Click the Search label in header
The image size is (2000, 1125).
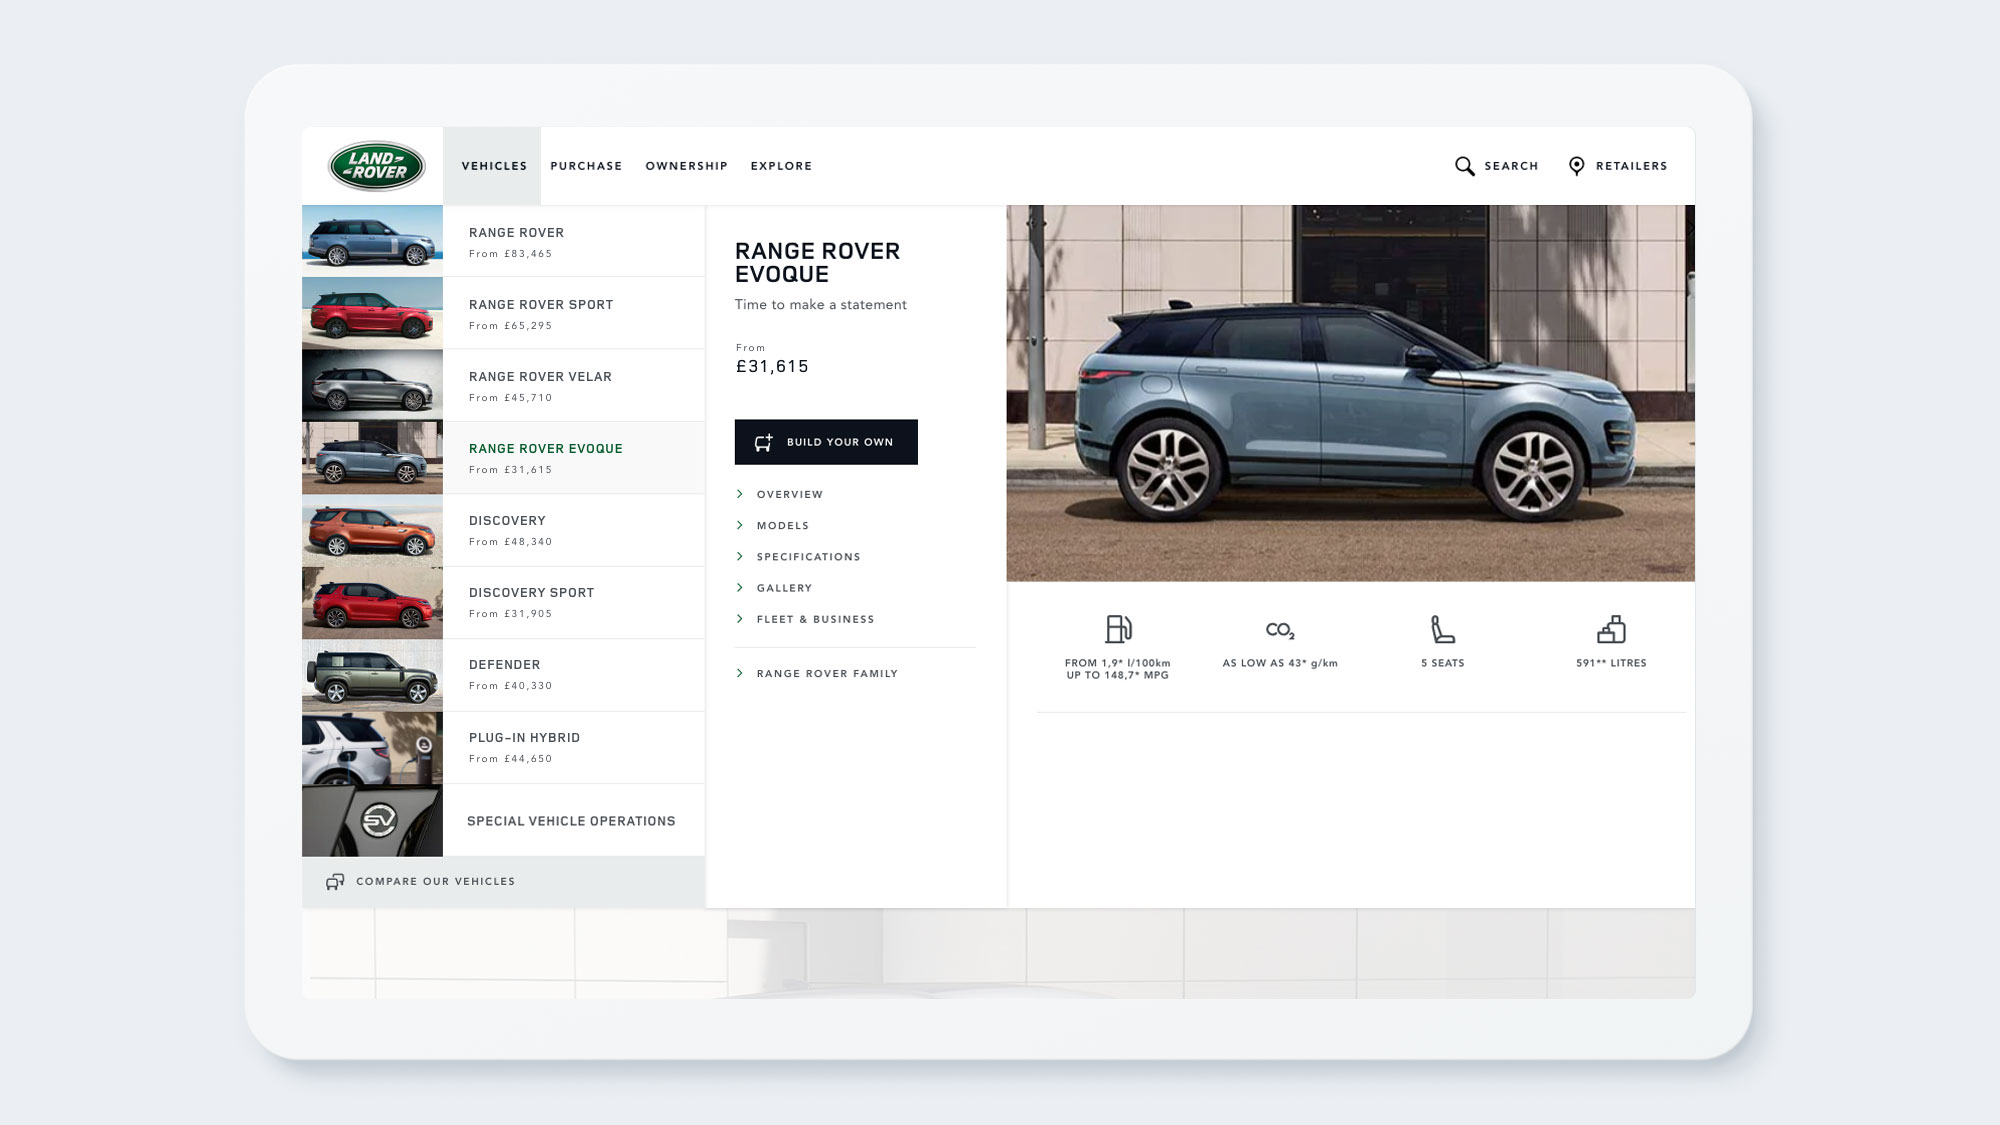click(1511, 166)
